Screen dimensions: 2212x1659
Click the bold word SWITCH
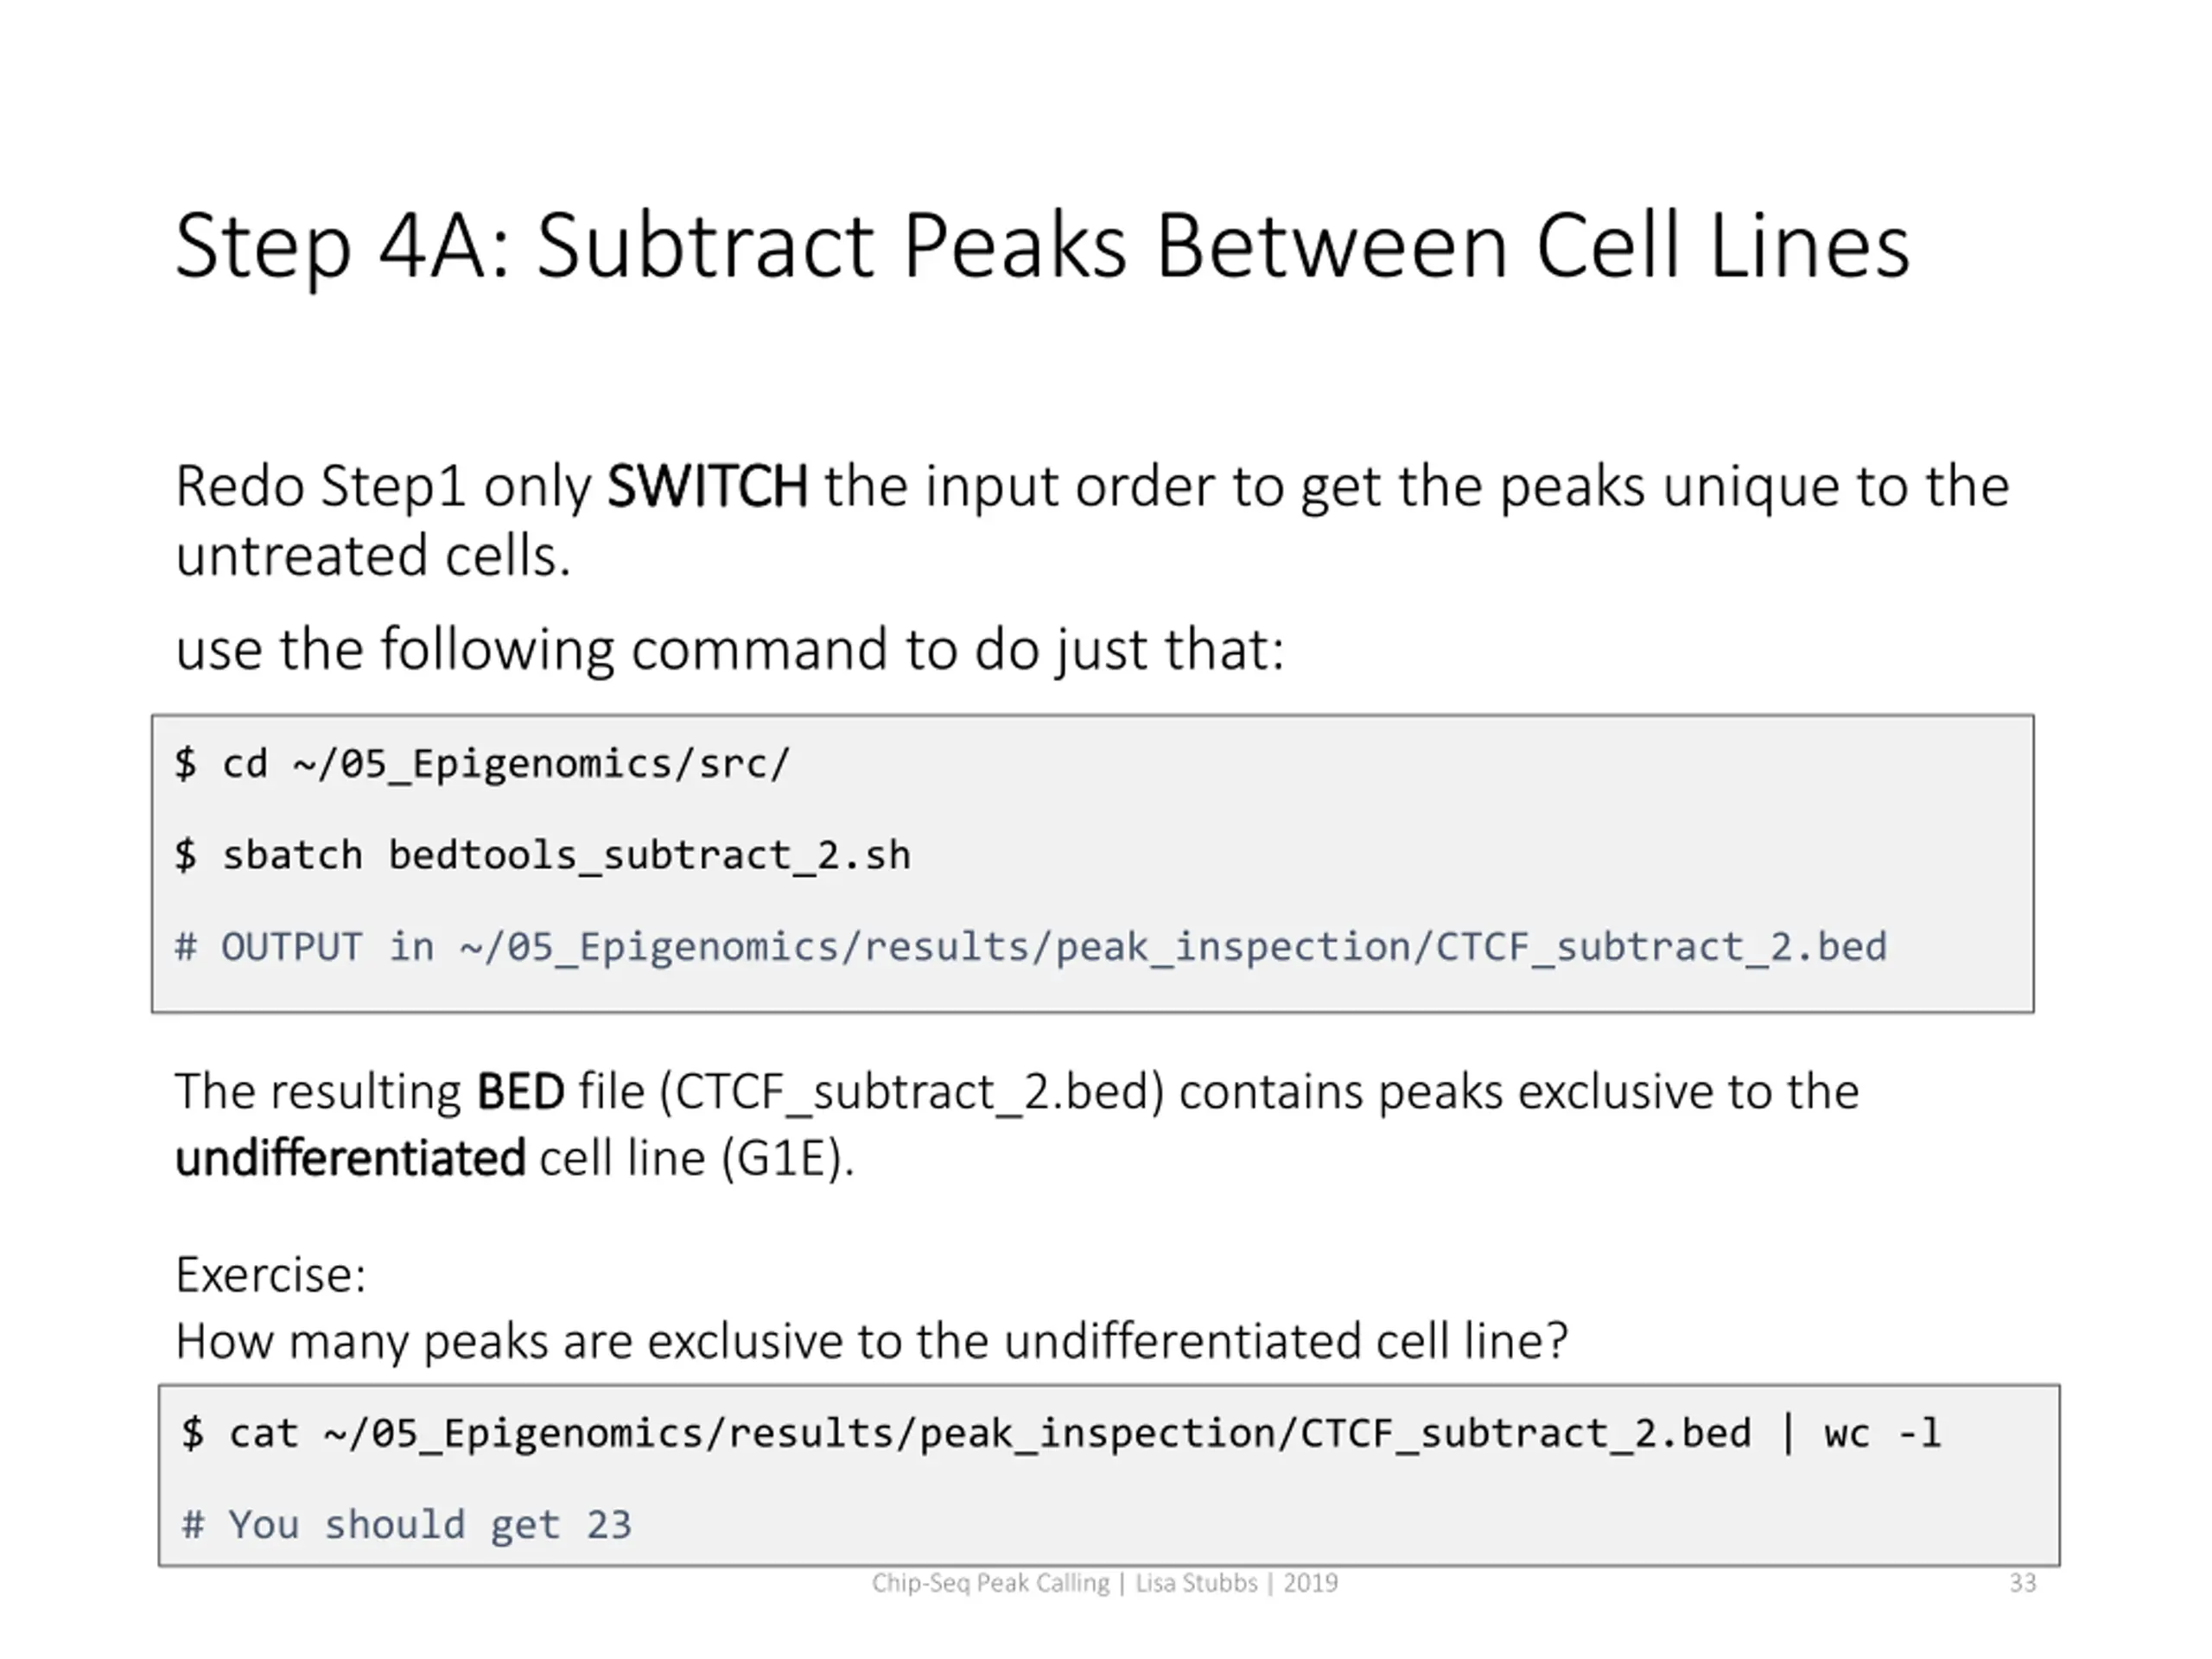(x=707, y=487)
